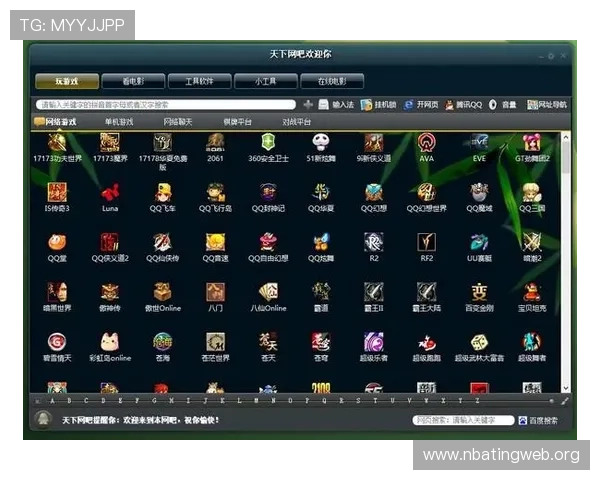Select the 网络聊天 category
600x480 pixels.
(x=178, y=122)
